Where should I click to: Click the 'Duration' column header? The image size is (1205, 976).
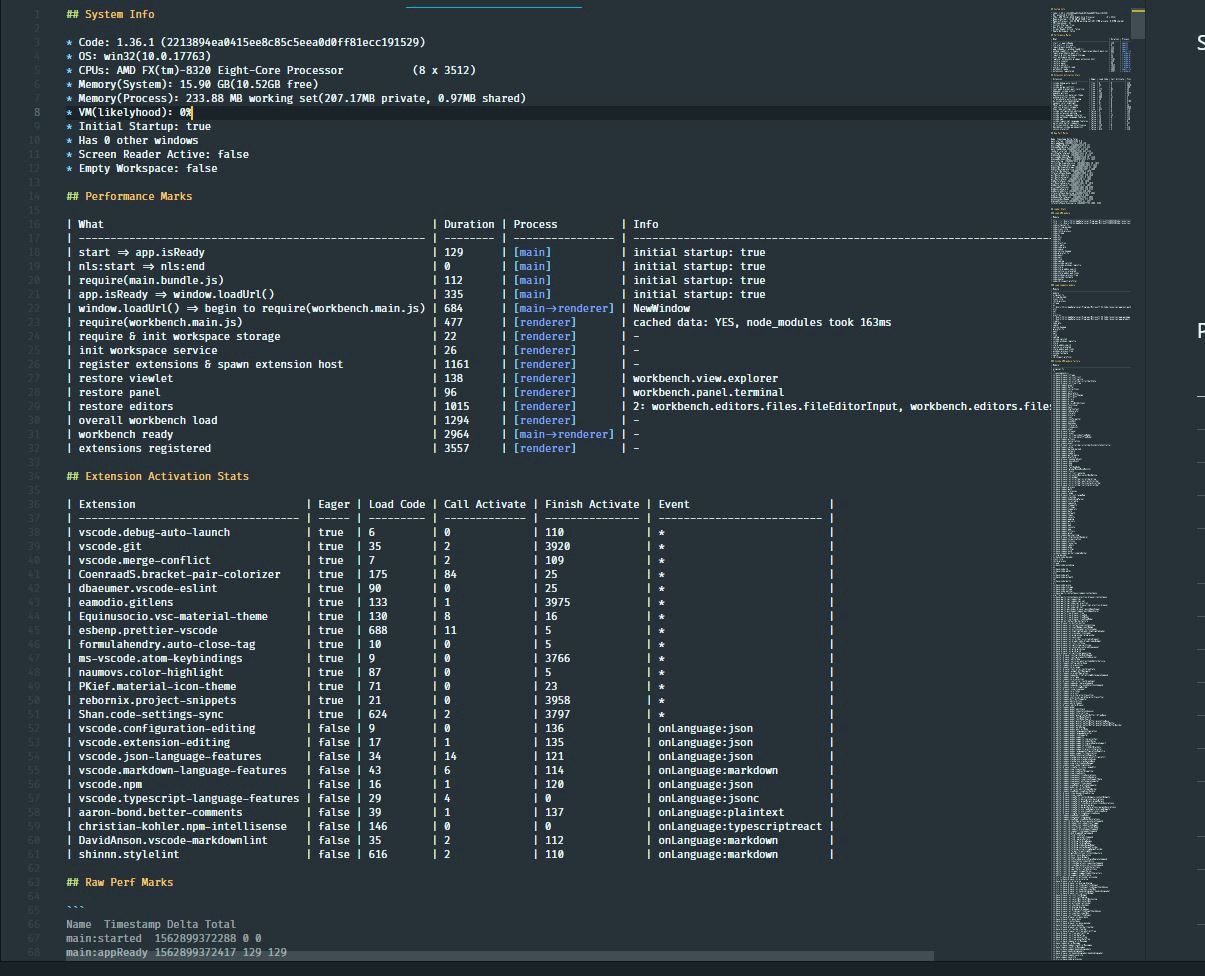[469, 224]
